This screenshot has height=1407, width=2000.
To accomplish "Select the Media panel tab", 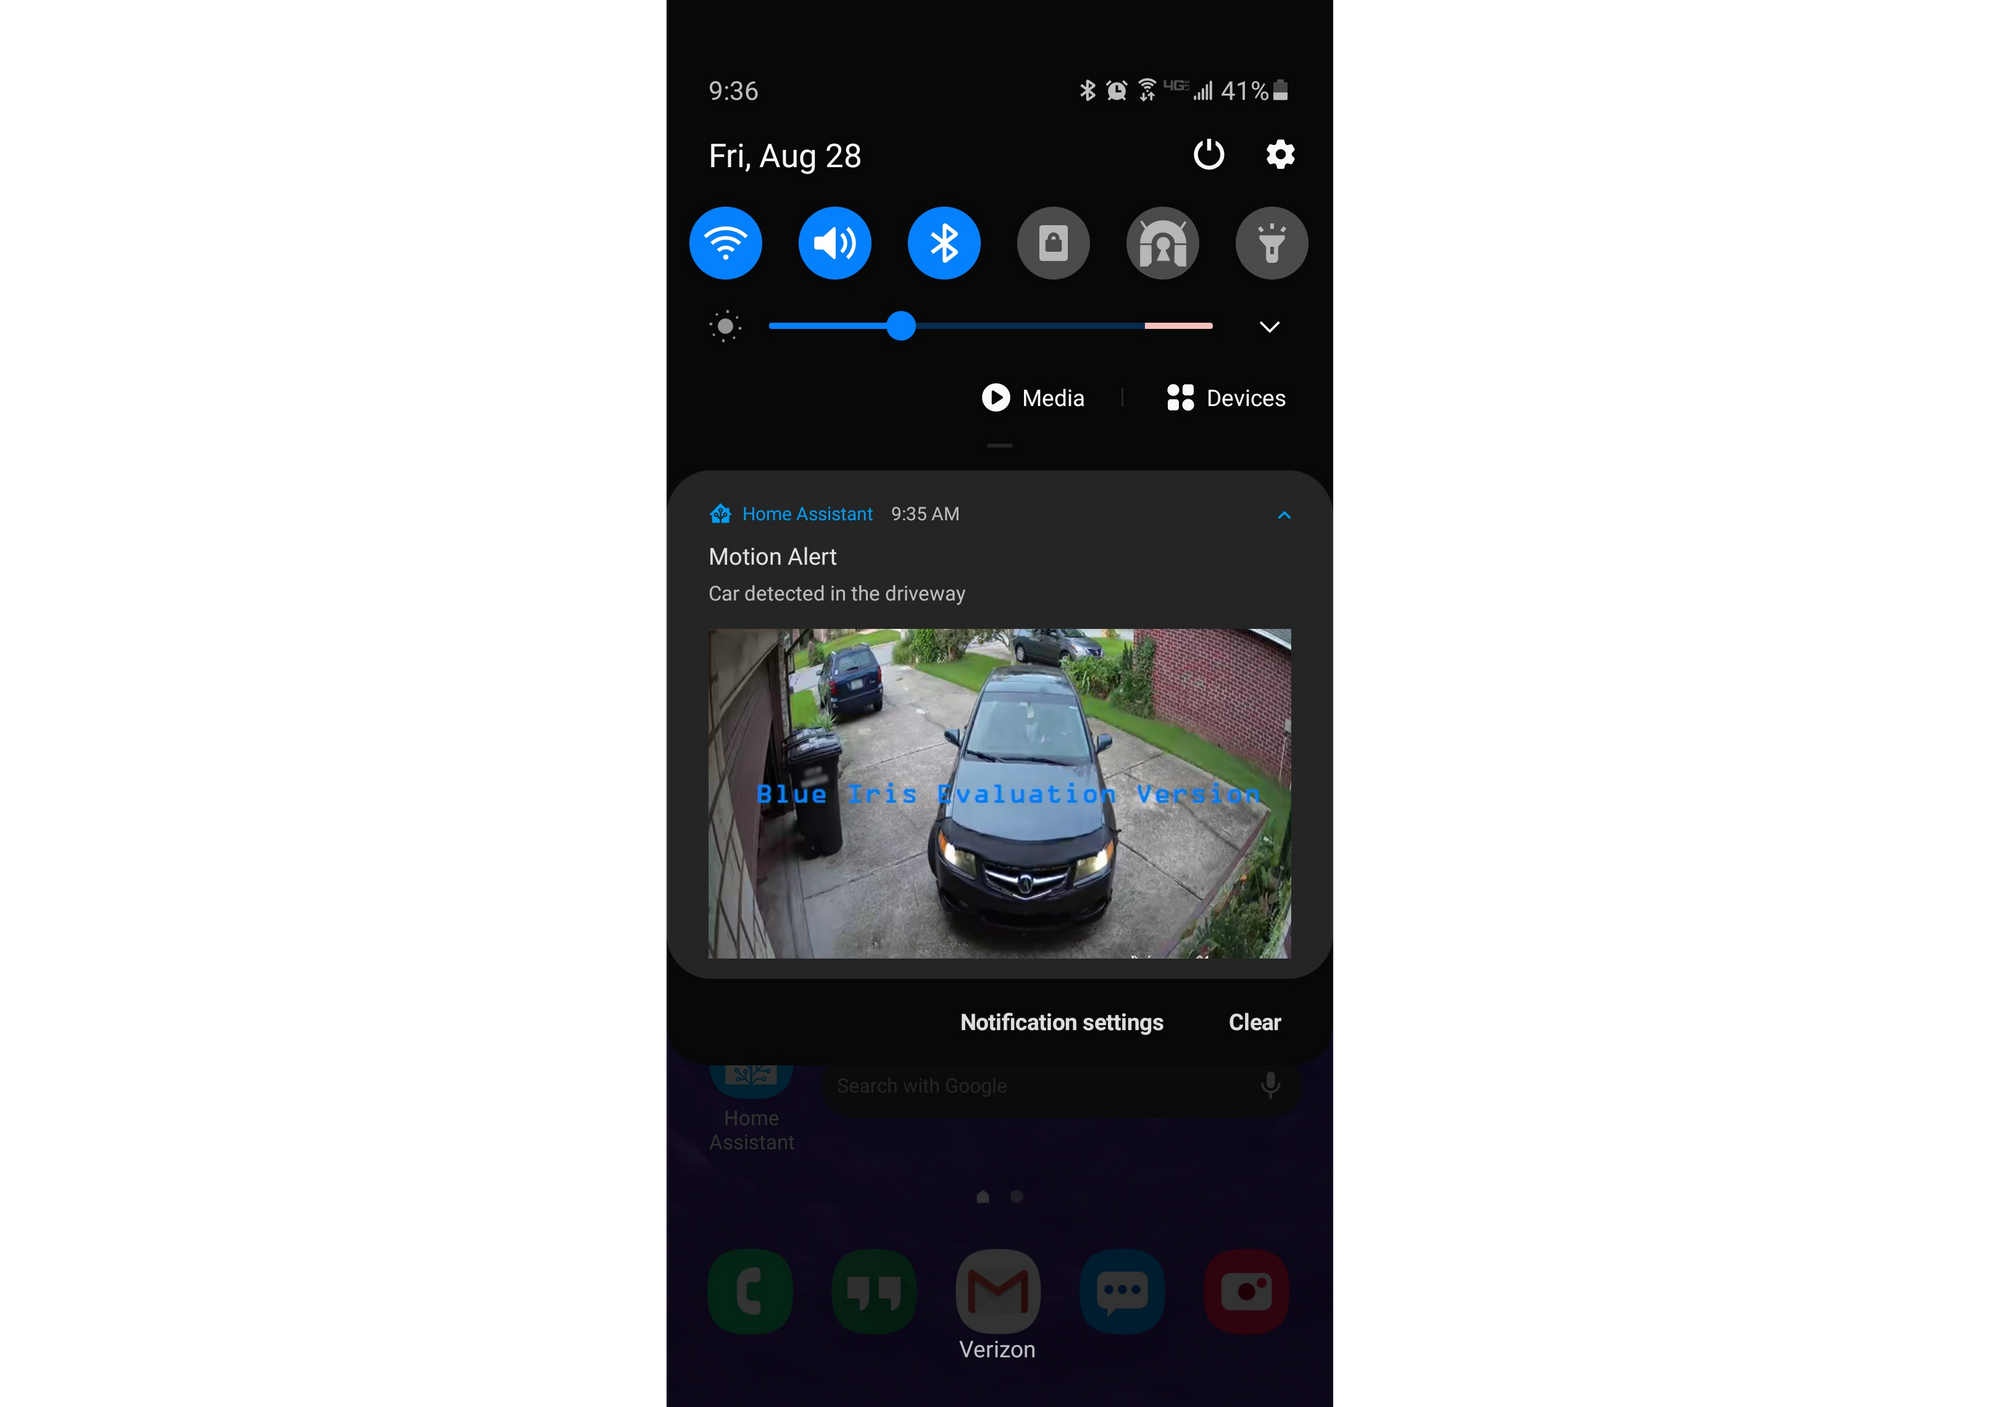I will pyautogui.click(x=1033, y=397).
